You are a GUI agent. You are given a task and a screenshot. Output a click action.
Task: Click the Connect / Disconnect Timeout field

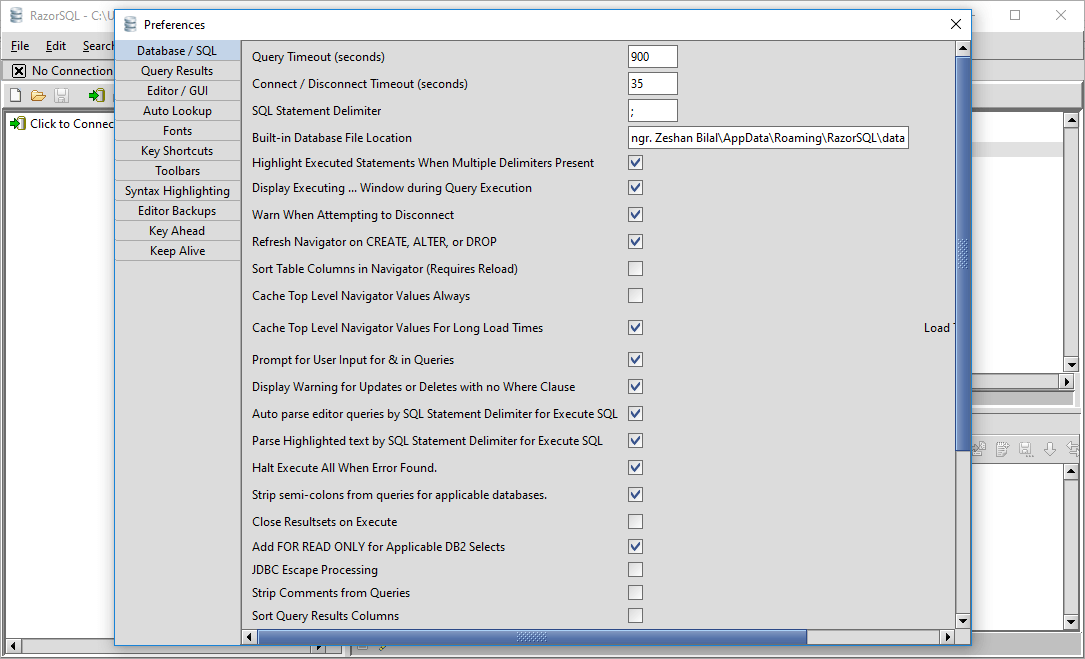click(x=653, y=84)
